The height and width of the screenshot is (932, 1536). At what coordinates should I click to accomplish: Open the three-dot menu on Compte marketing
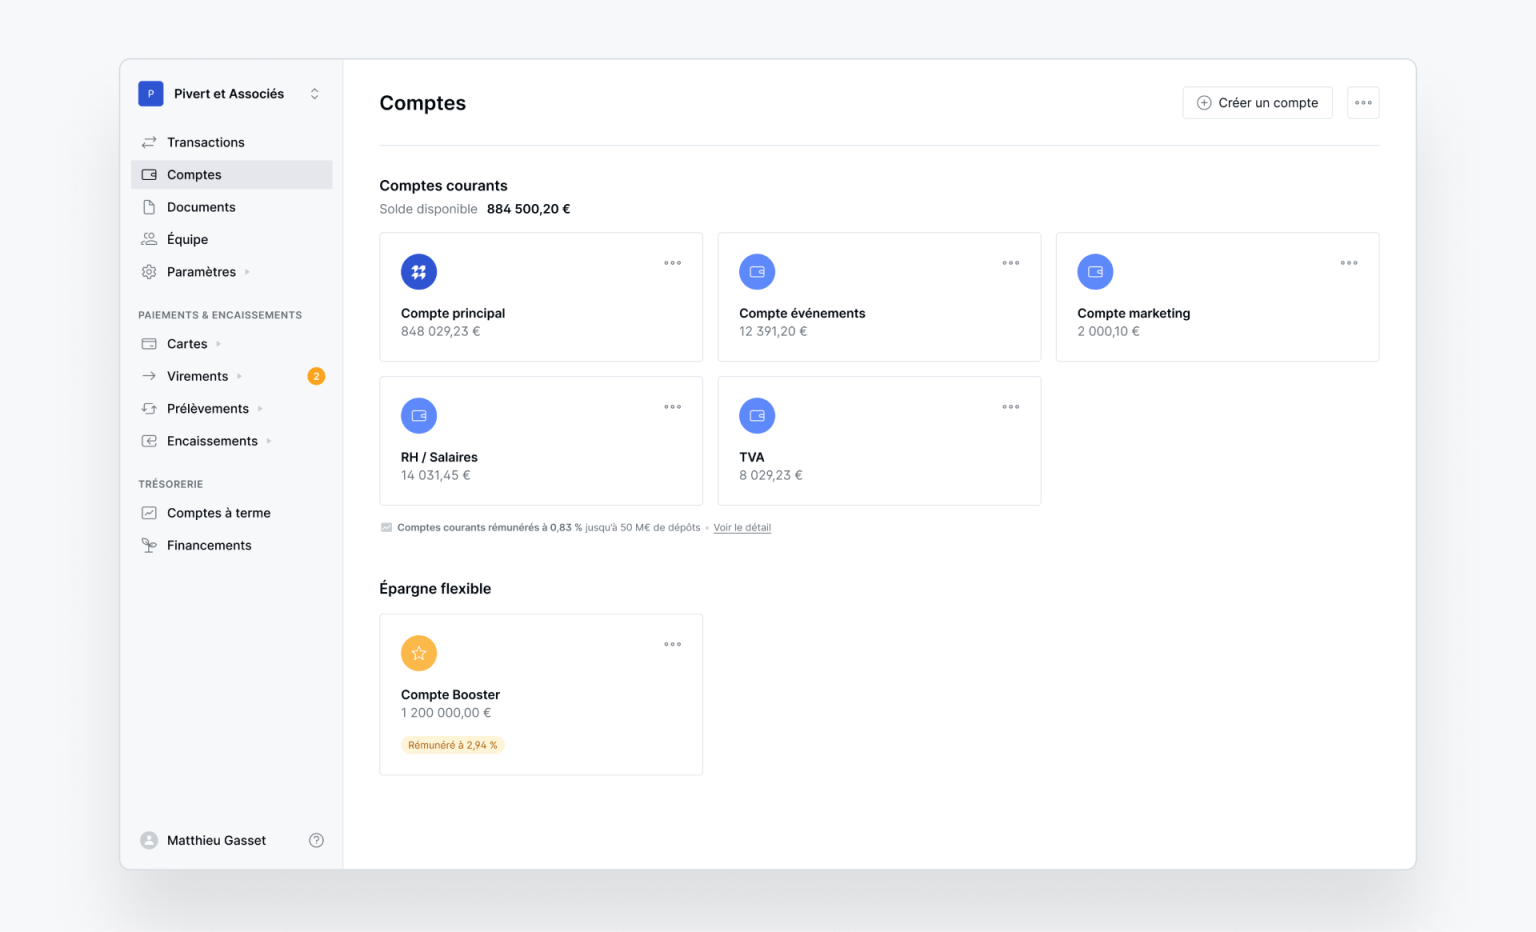pyautogui.click(x=1349, y=263)
